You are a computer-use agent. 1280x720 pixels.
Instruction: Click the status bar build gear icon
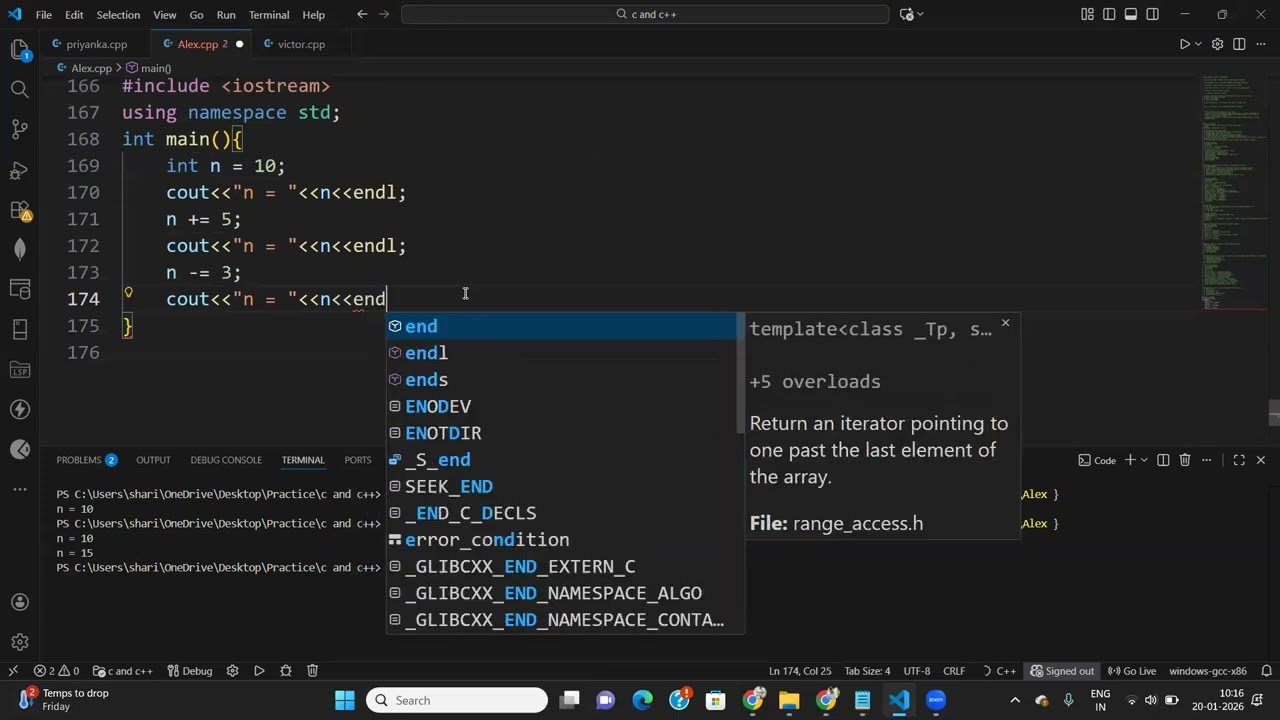coord(232,671)
